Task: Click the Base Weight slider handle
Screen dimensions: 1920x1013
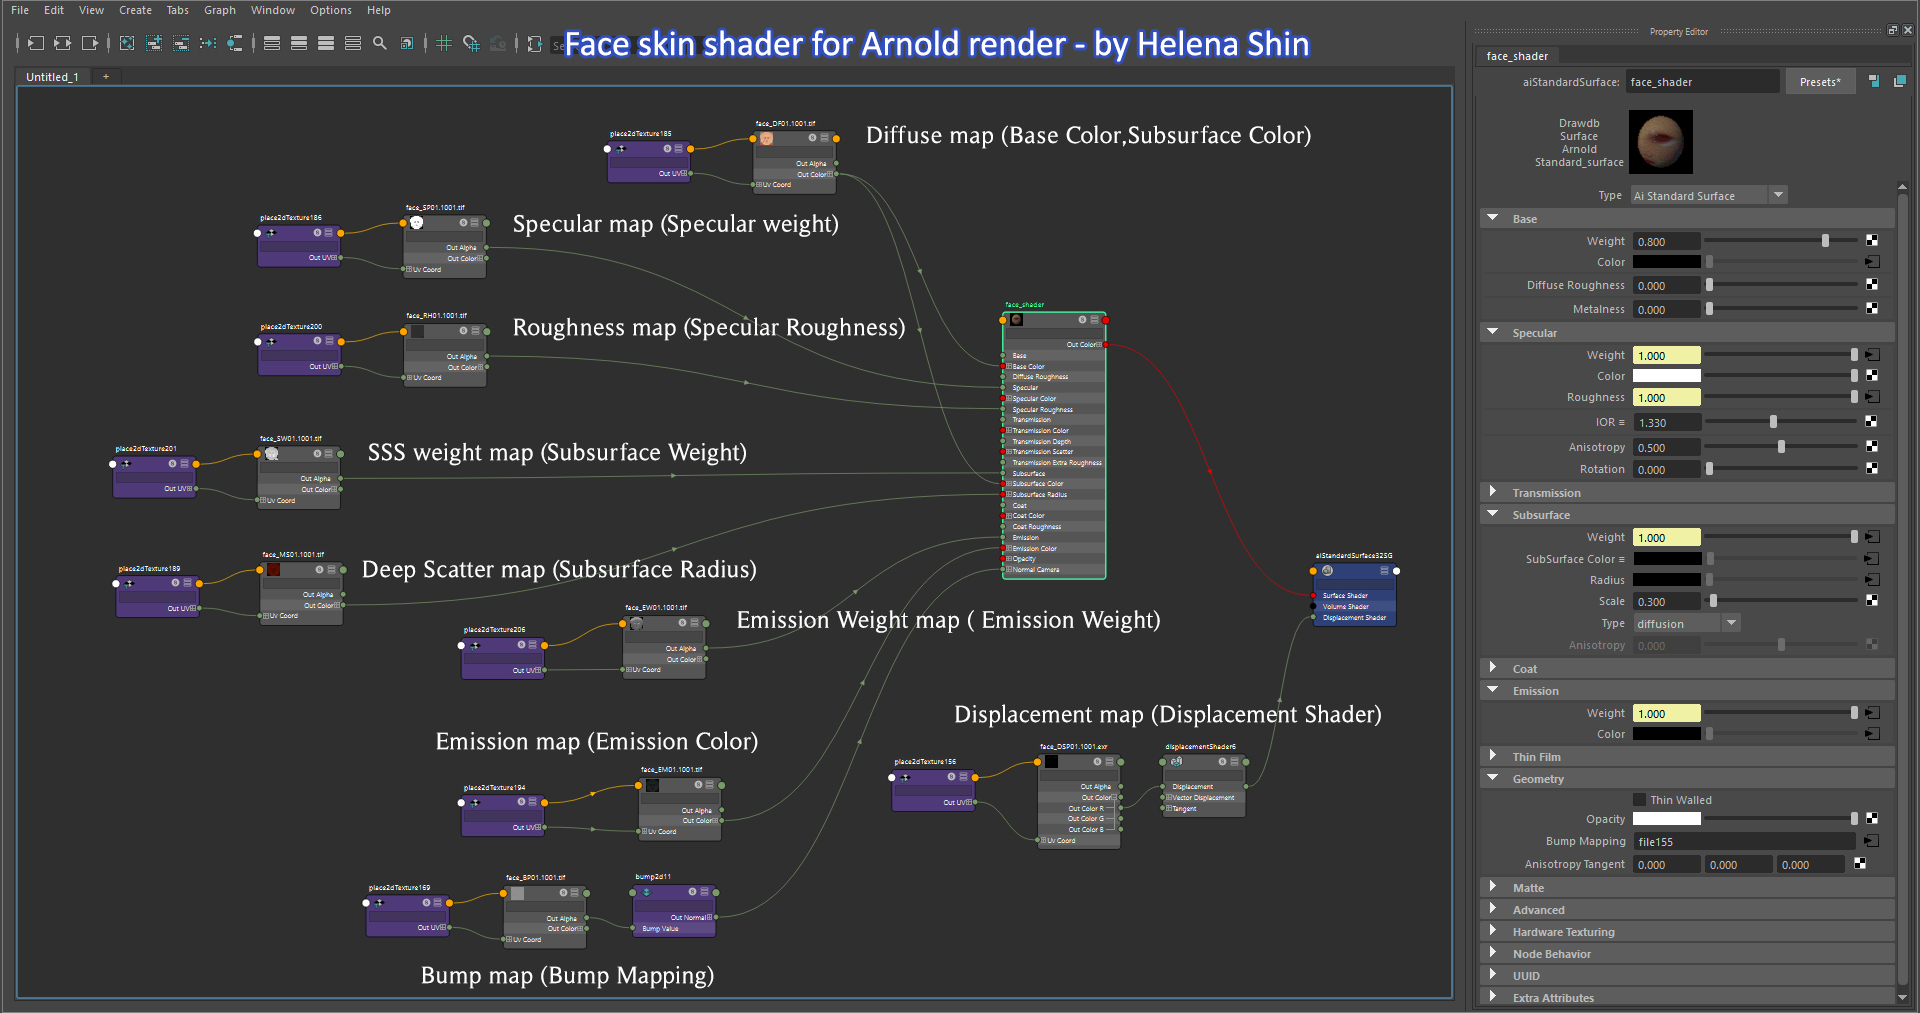Action: click(x=1825, y=241)
